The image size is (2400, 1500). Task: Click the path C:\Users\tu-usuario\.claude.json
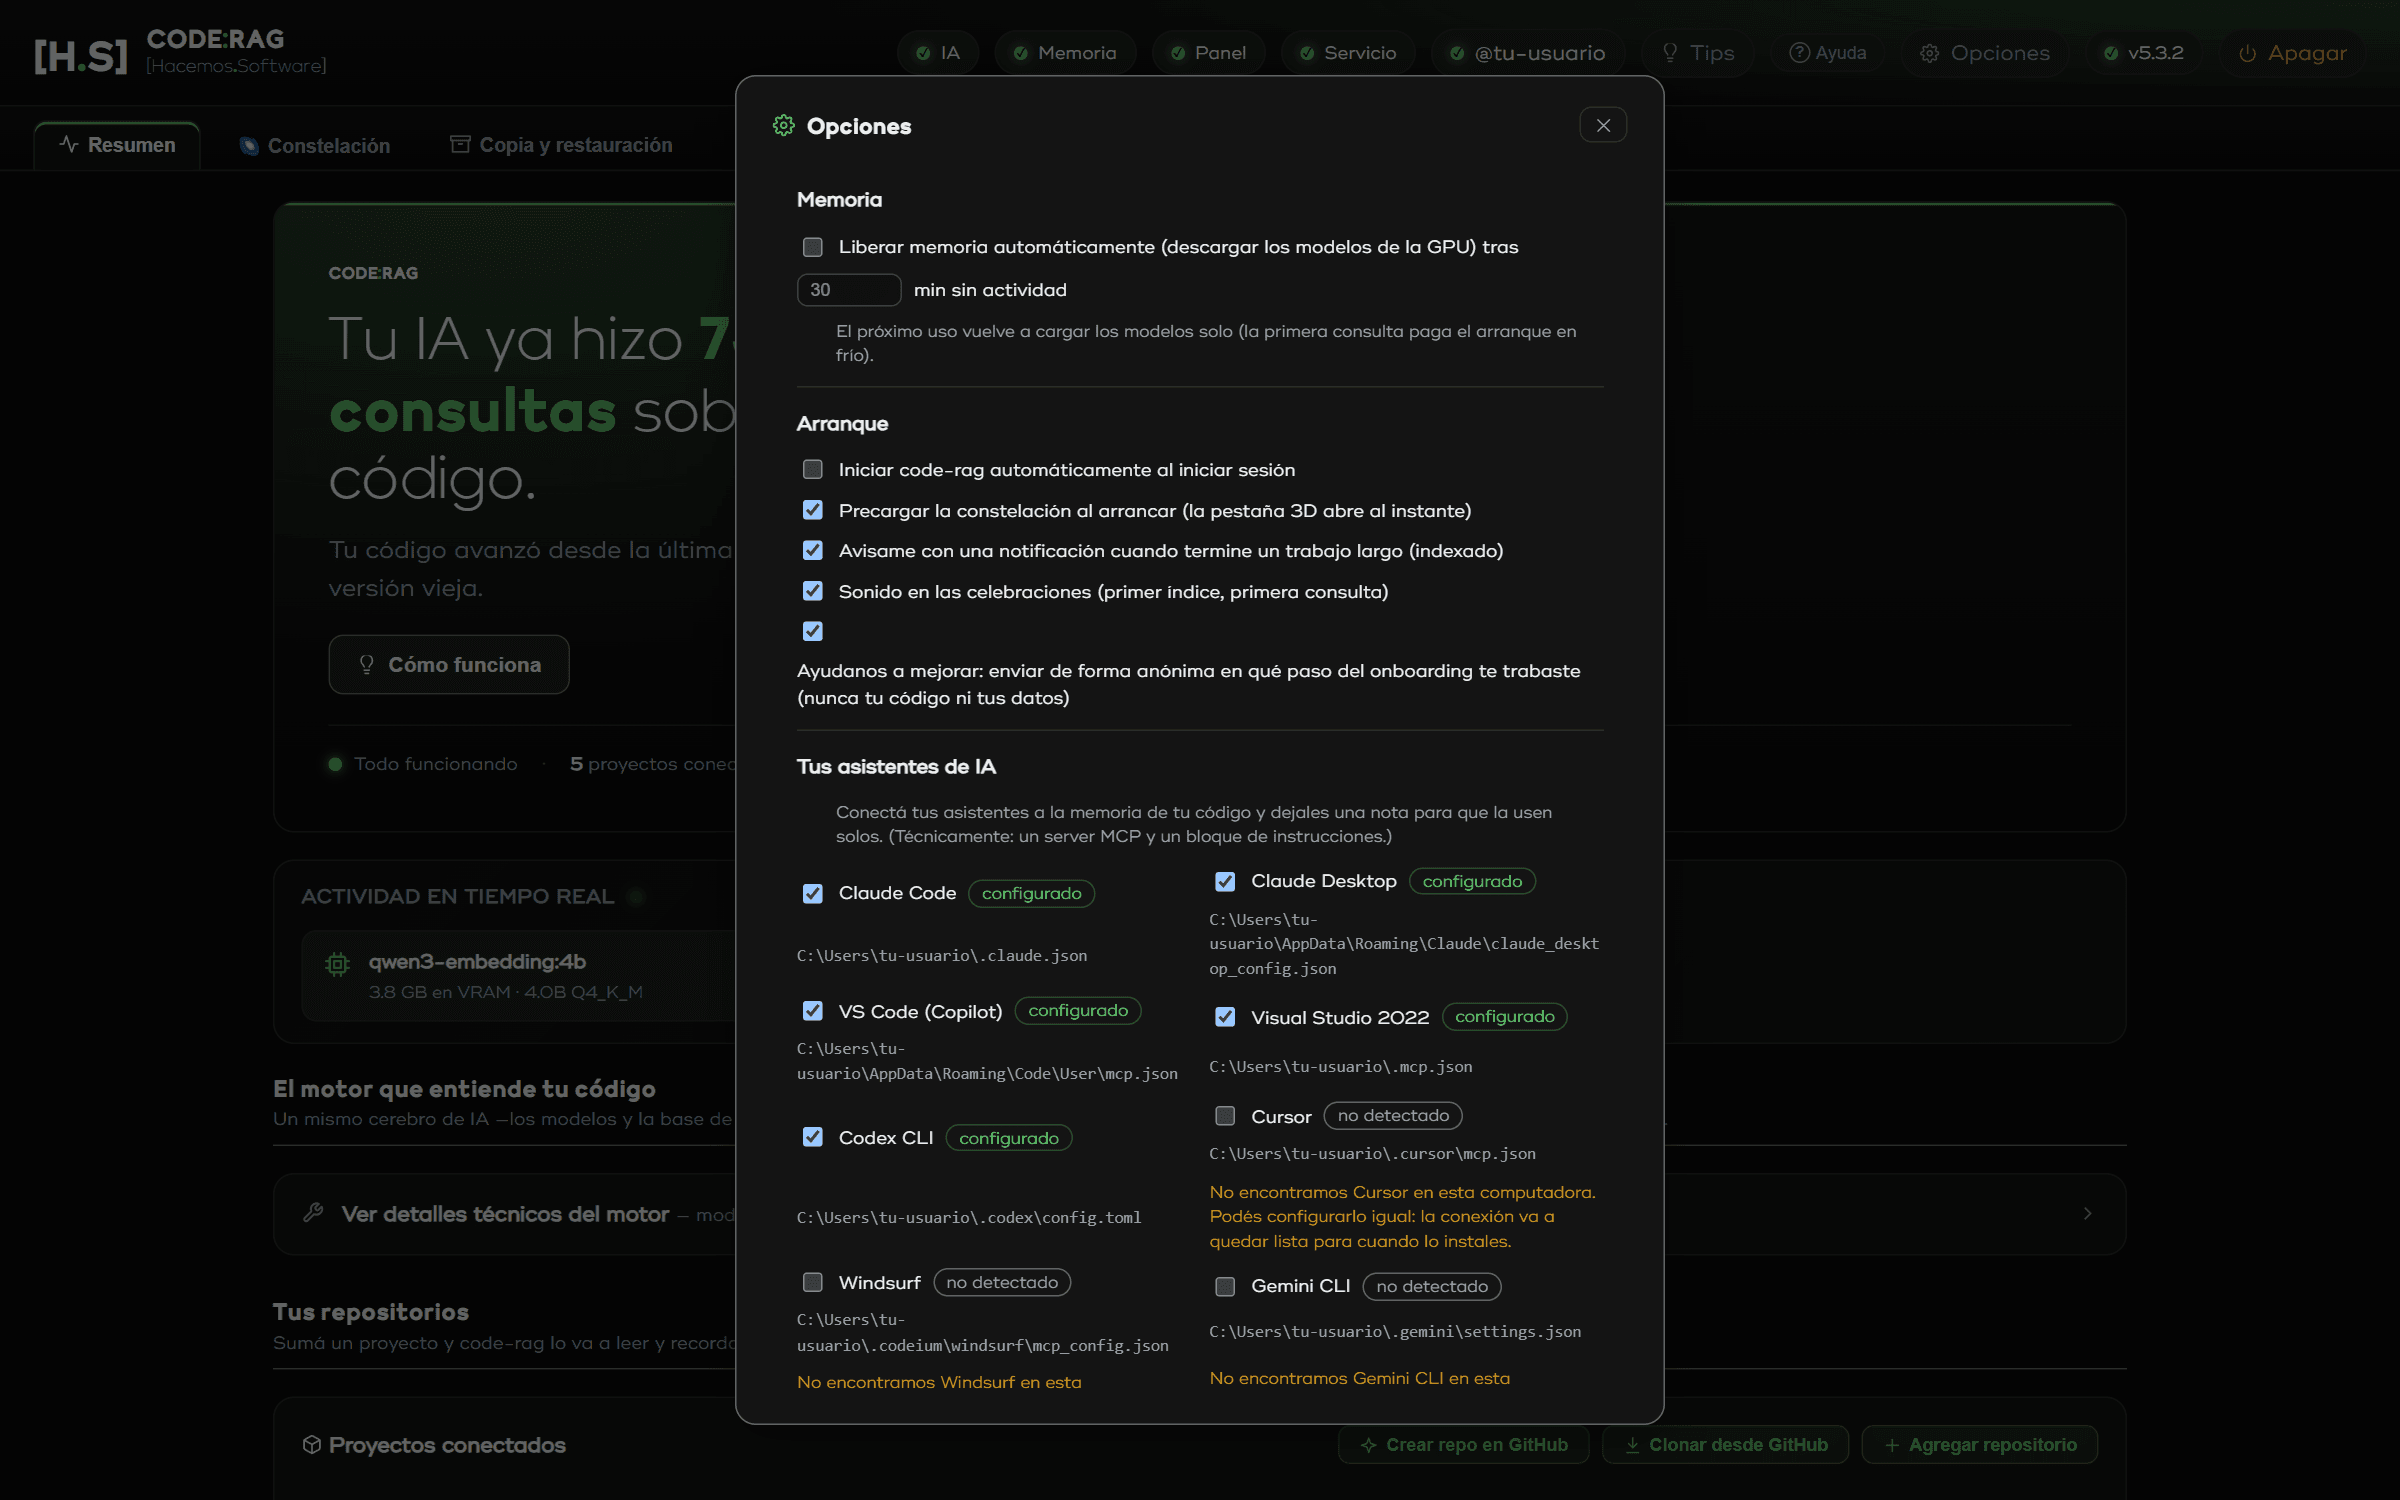coord(942,955)
